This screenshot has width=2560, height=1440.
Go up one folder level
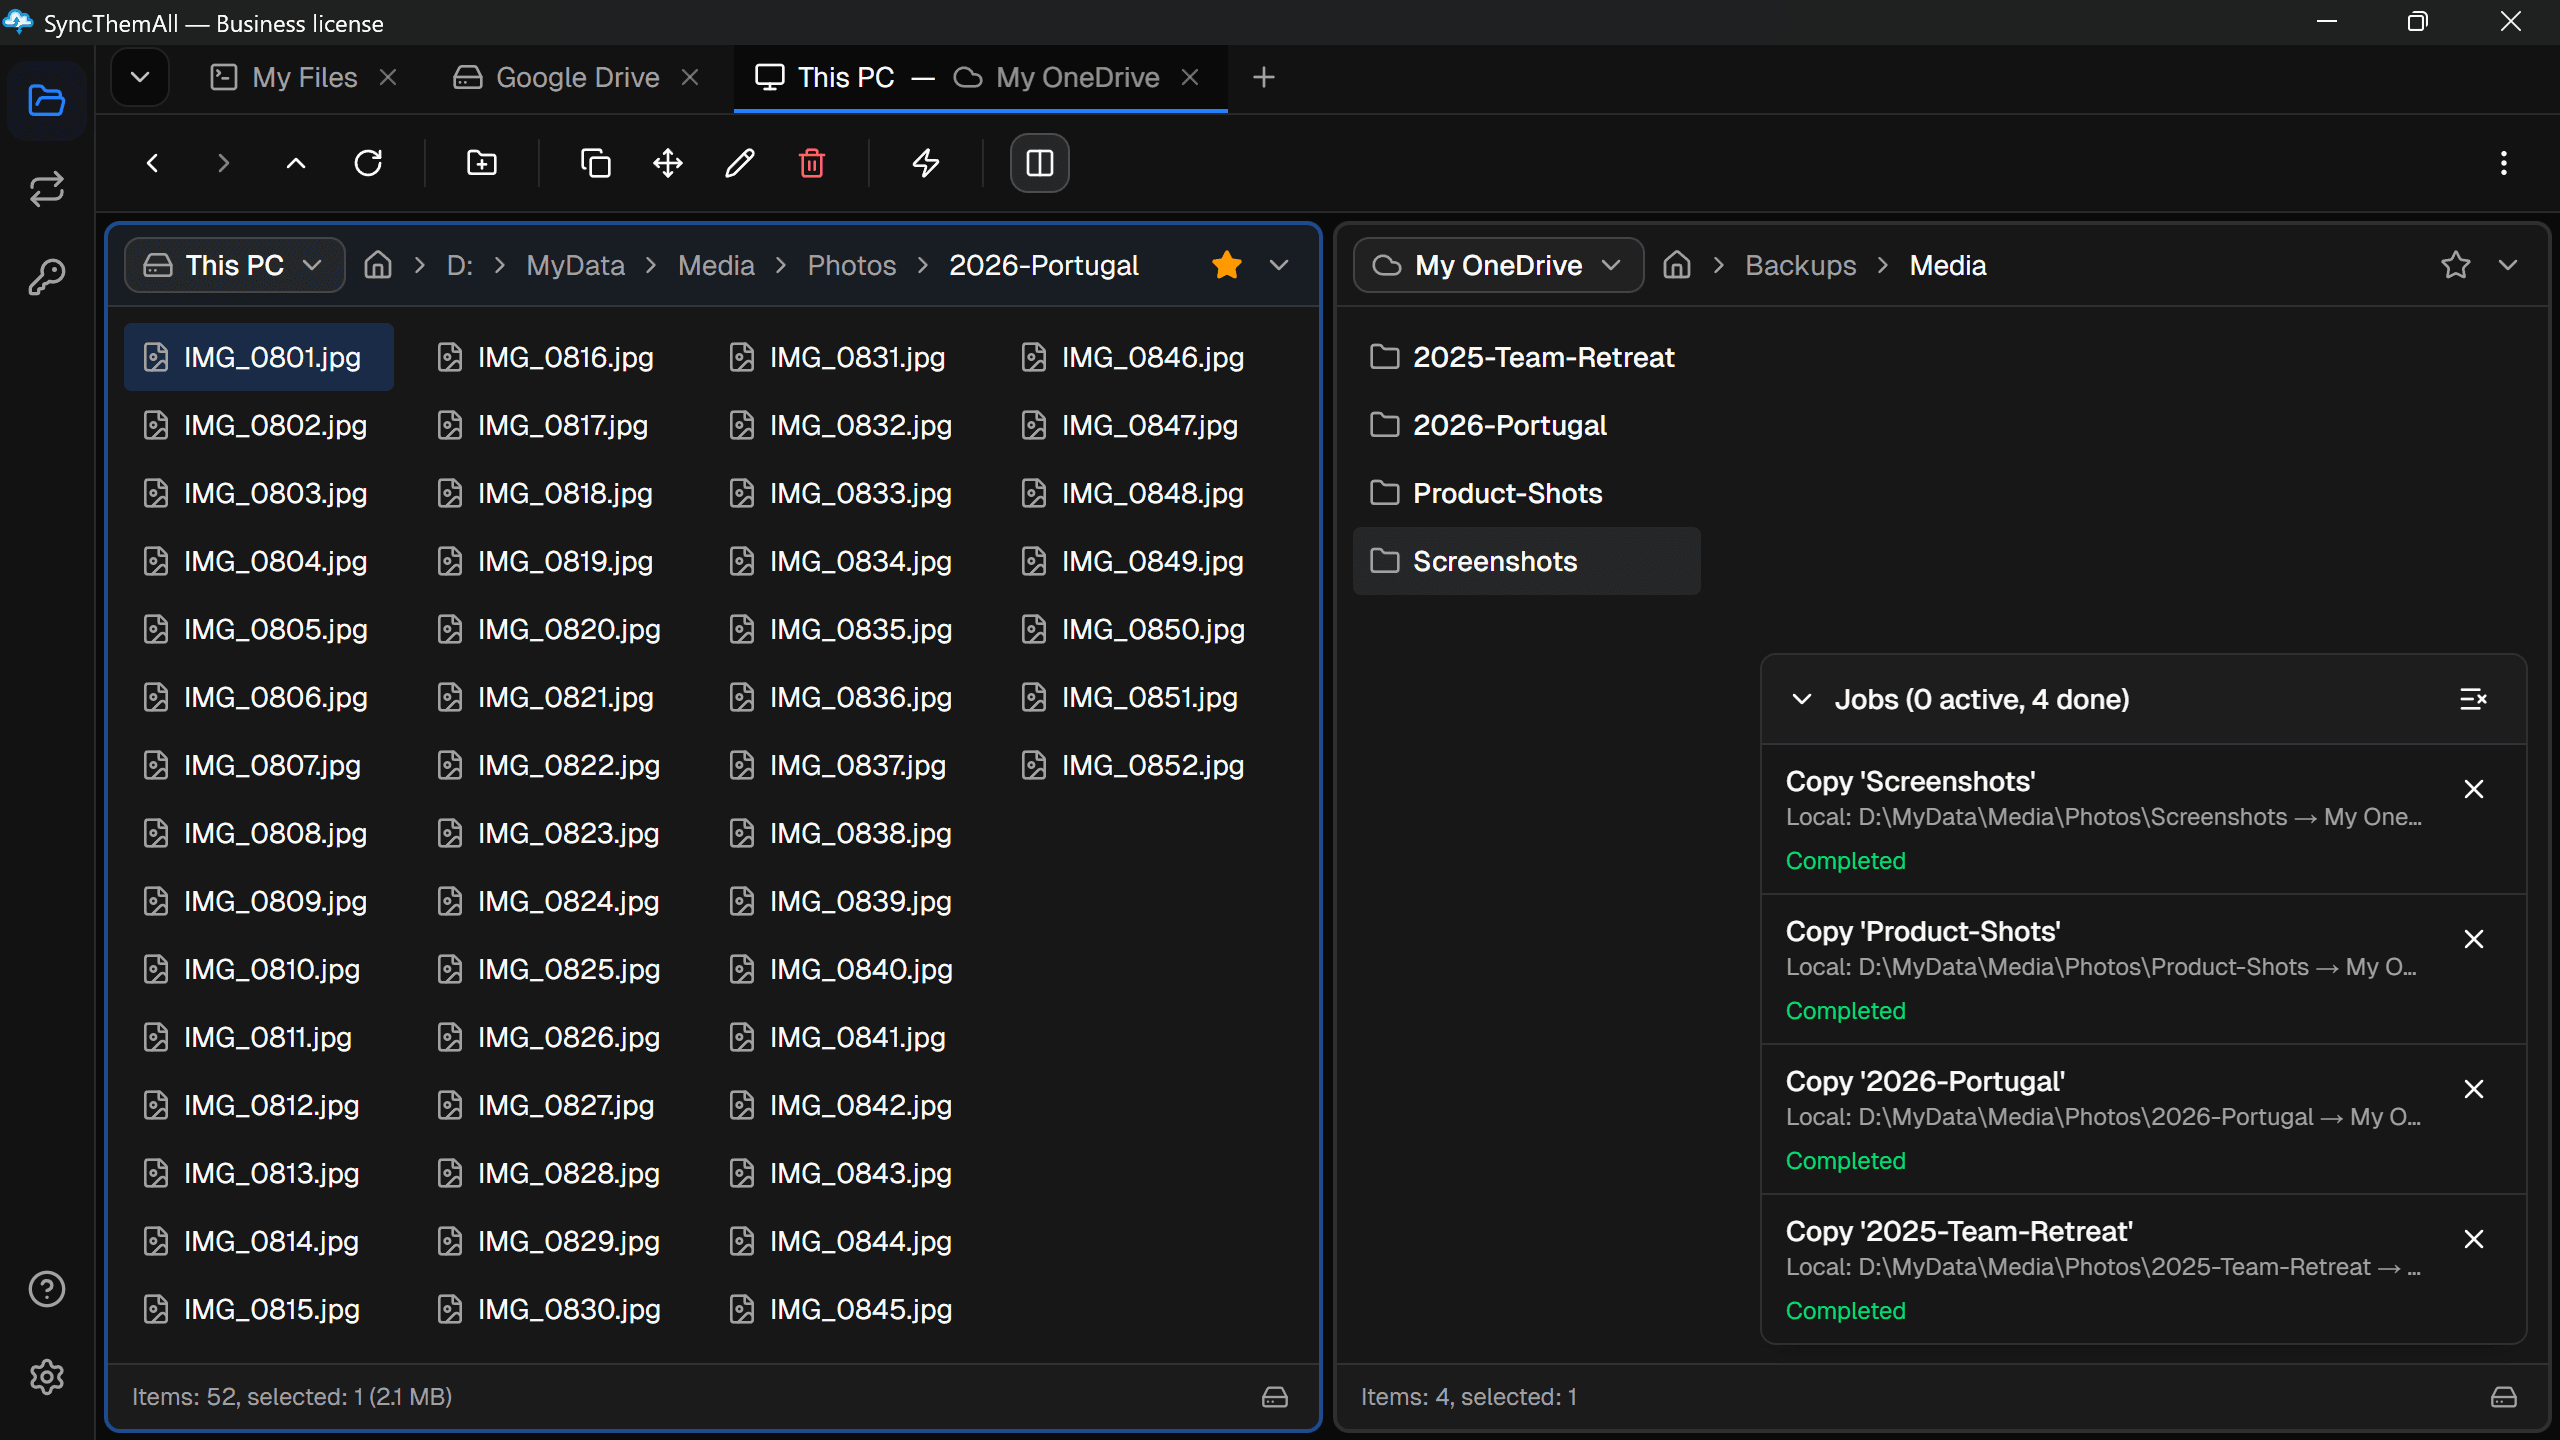pyautogui.click(x=296, y=163)
